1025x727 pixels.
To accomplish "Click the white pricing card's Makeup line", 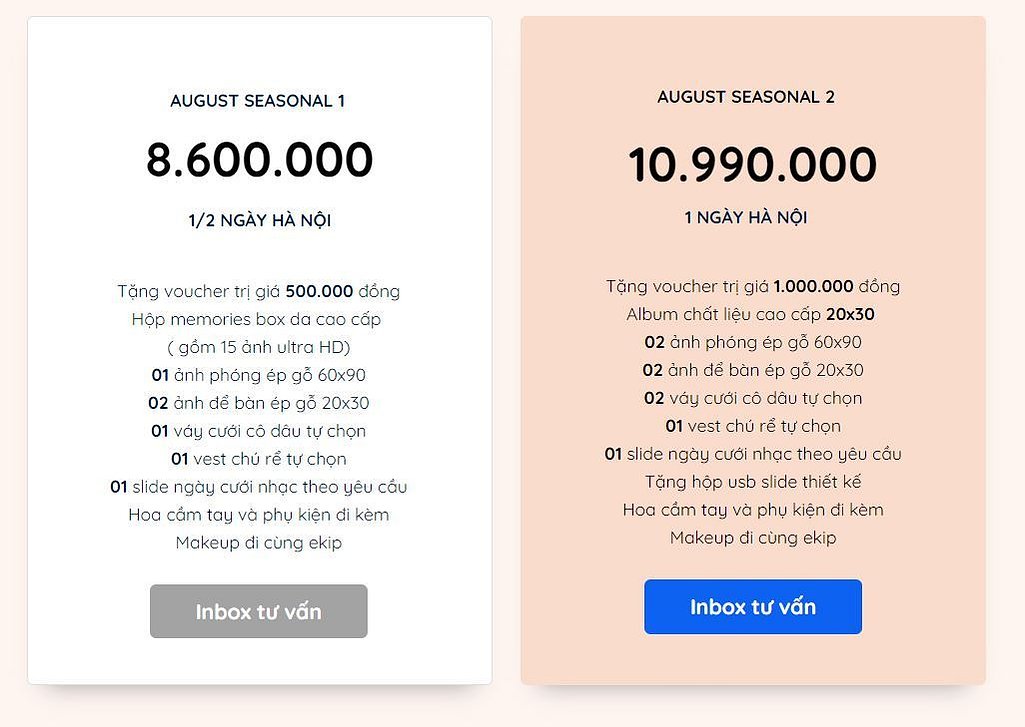I will point(259,543).
